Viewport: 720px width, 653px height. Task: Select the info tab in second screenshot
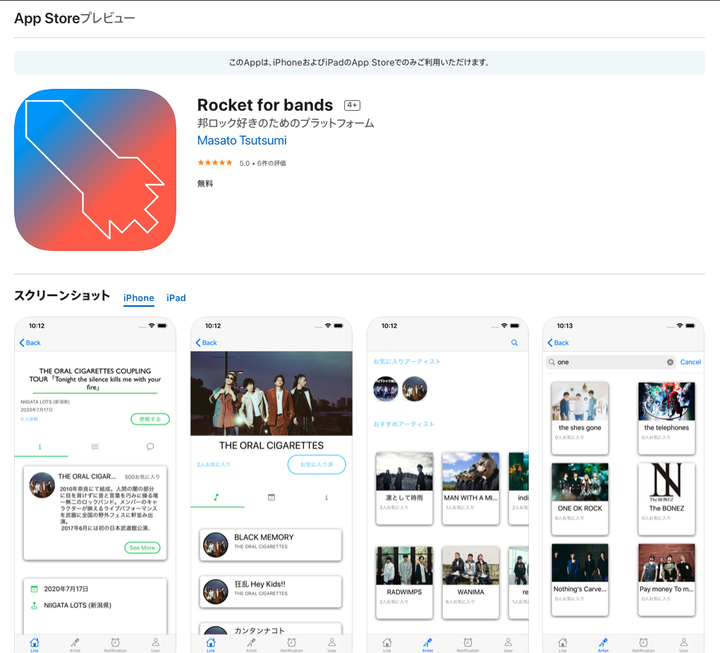tap(326, 497)
